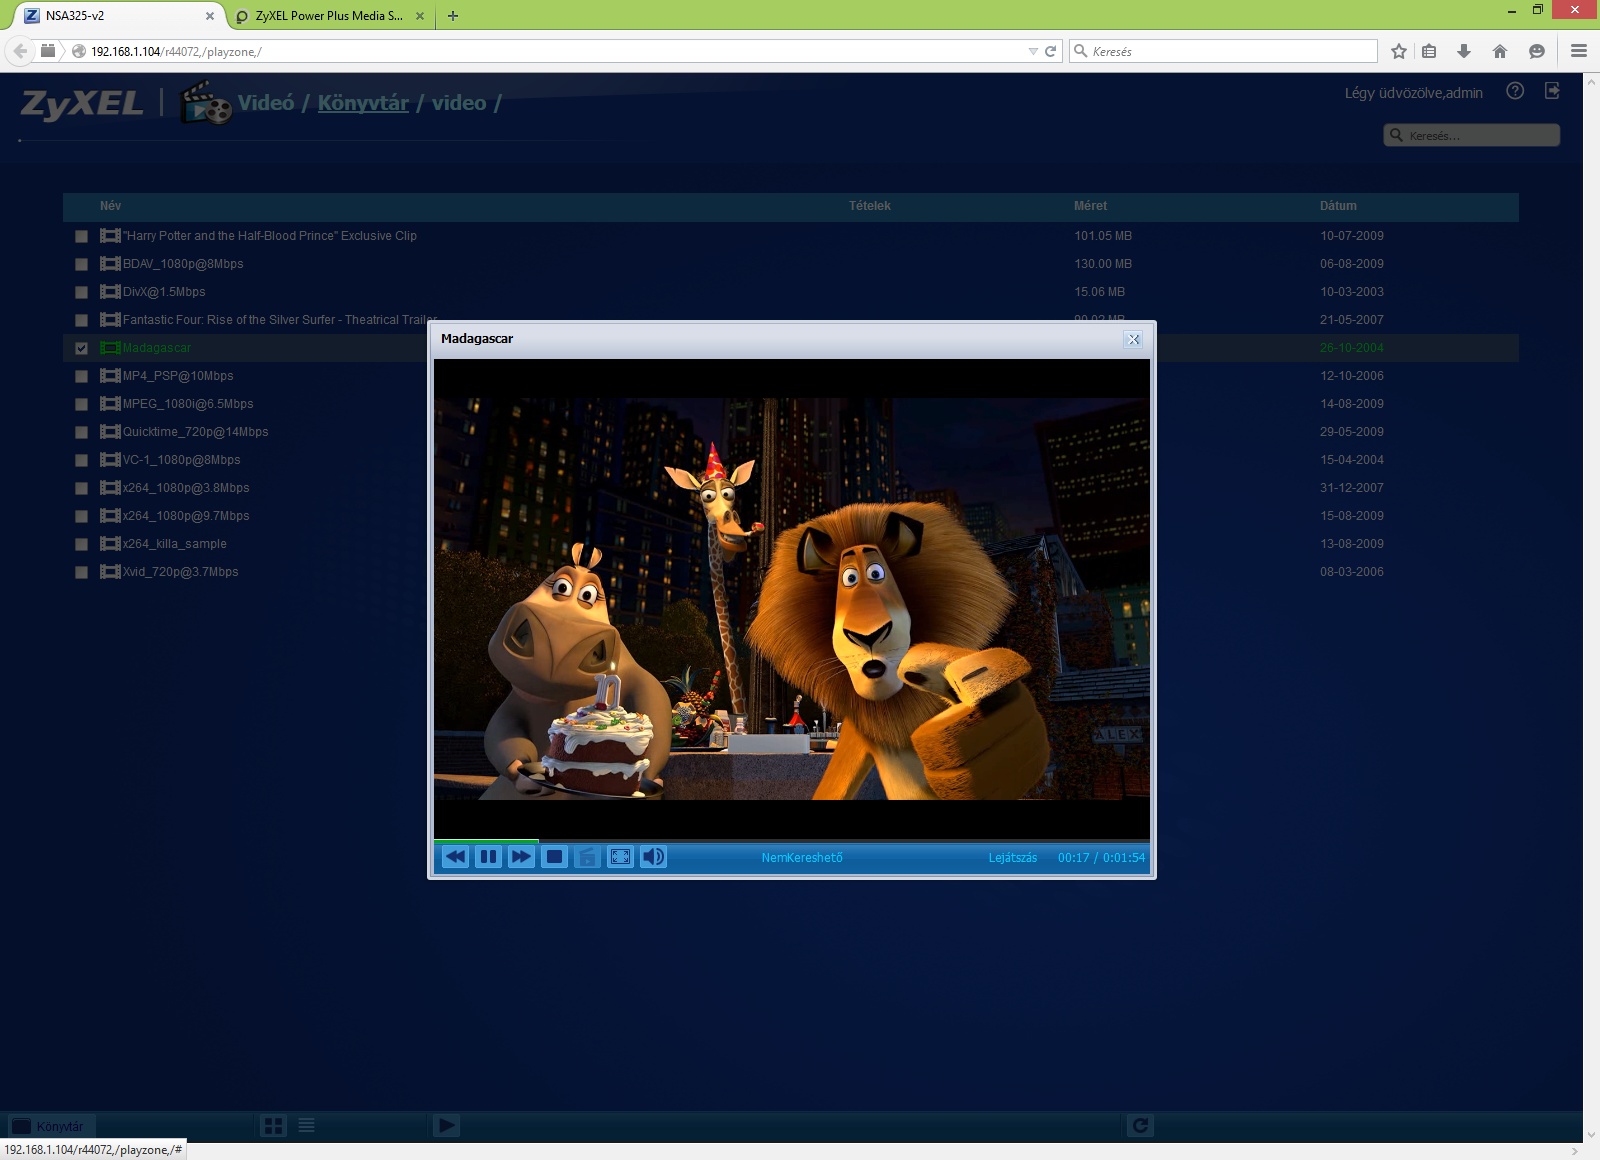Open a new browser tab

[453, 16]
